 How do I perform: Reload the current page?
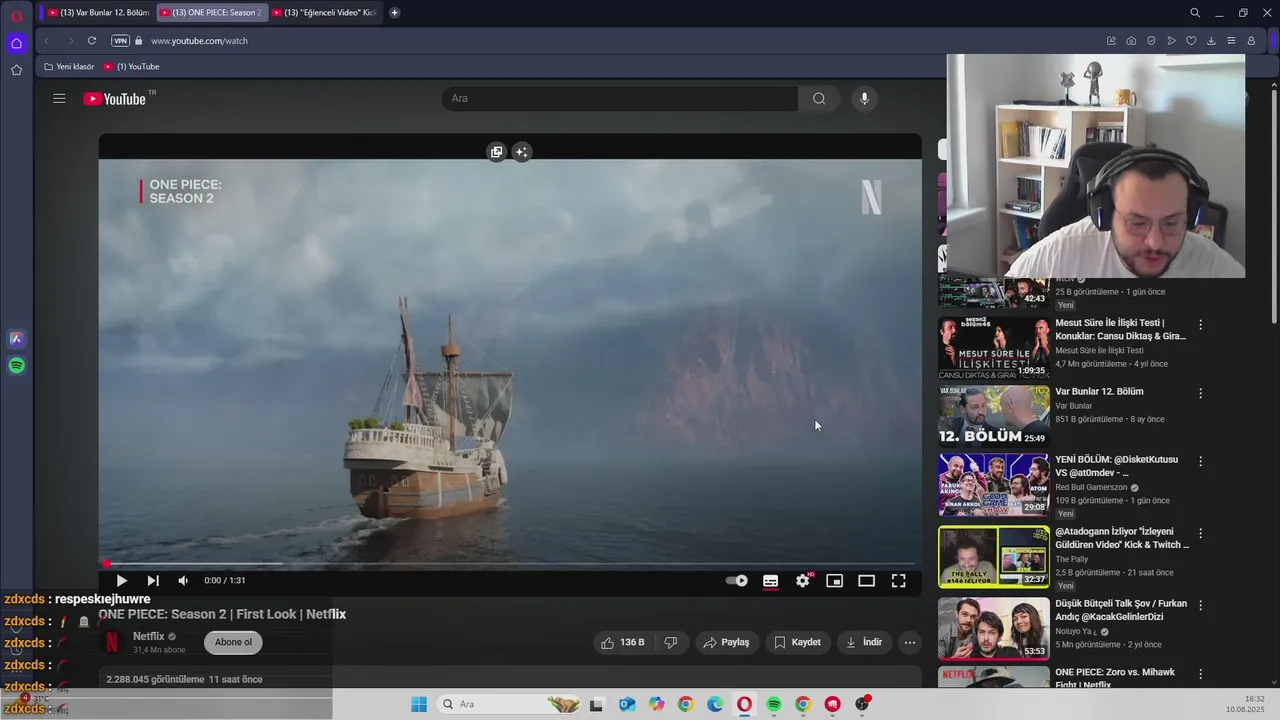[x=92, y=41]
